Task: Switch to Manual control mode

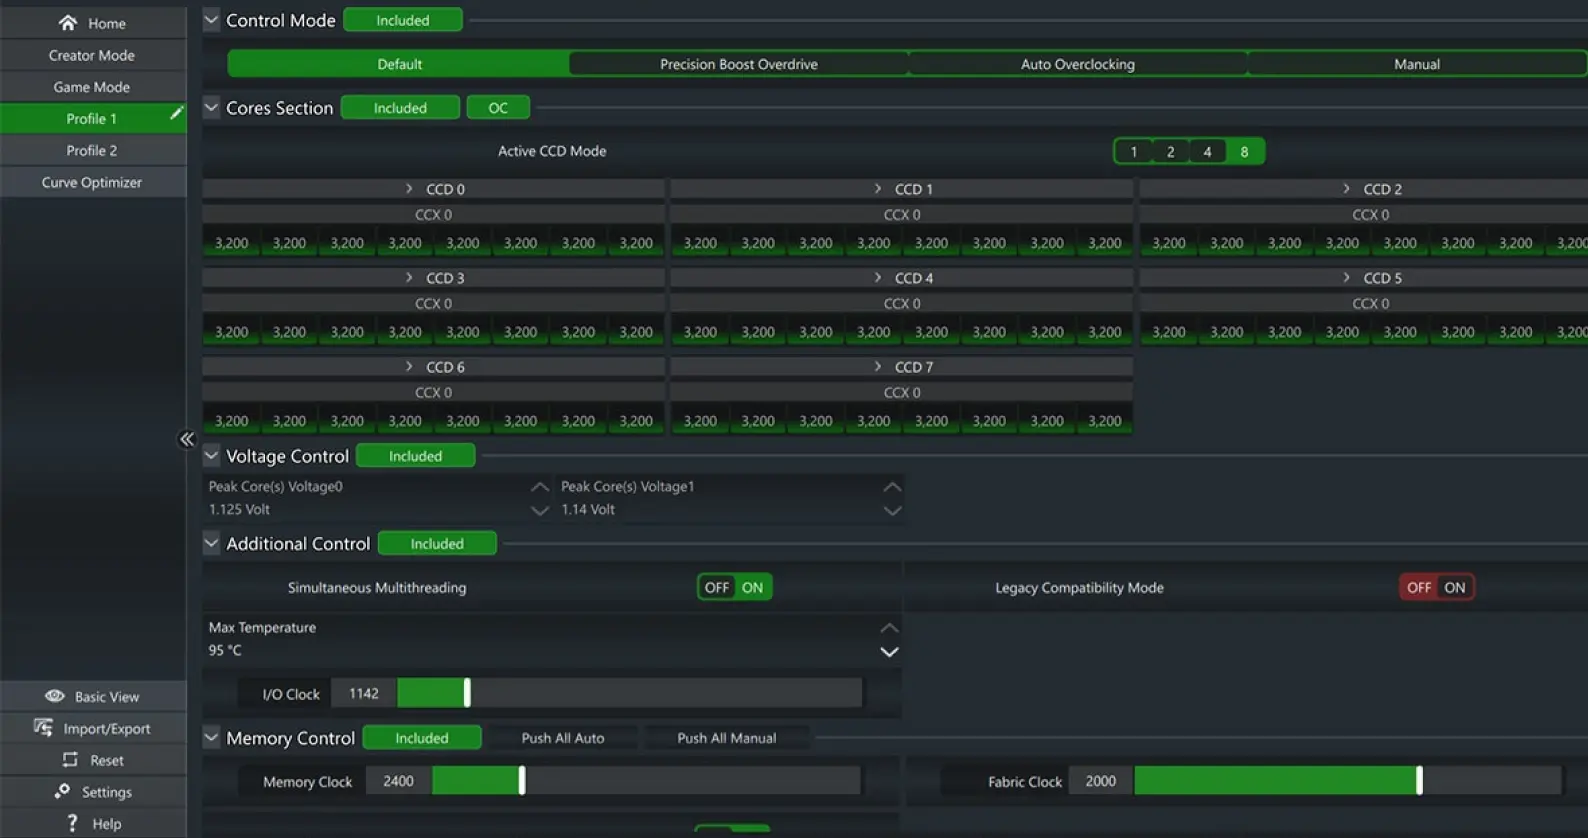Action: (x=1417, y=64)
